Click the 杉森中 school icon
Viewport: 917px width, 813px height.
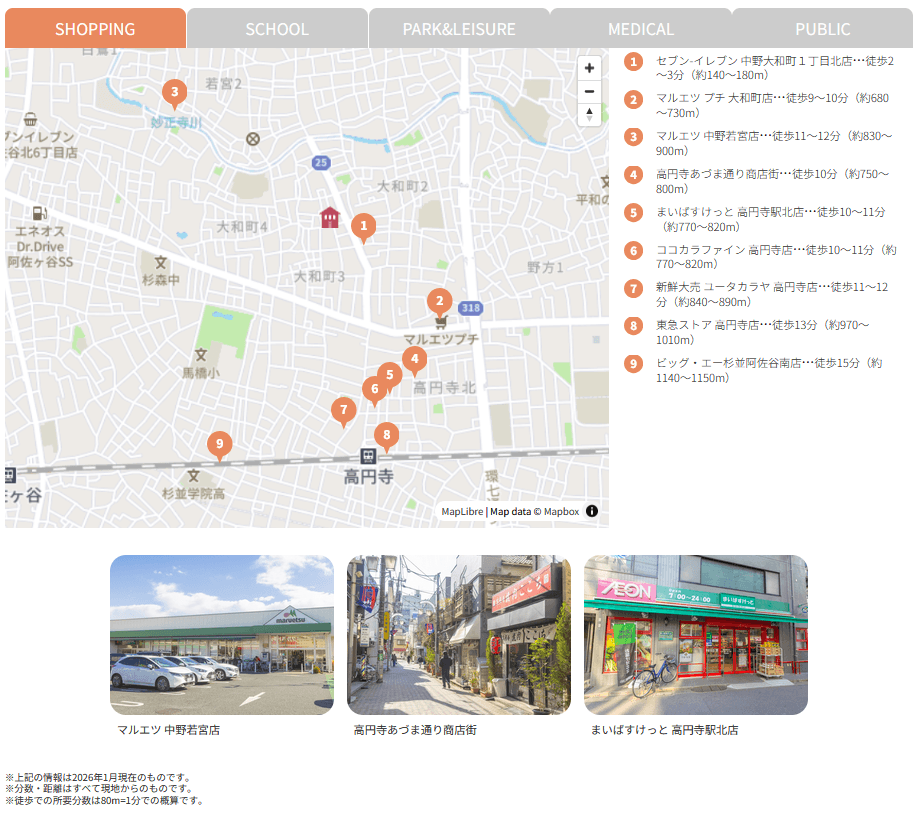coord(161,263)
